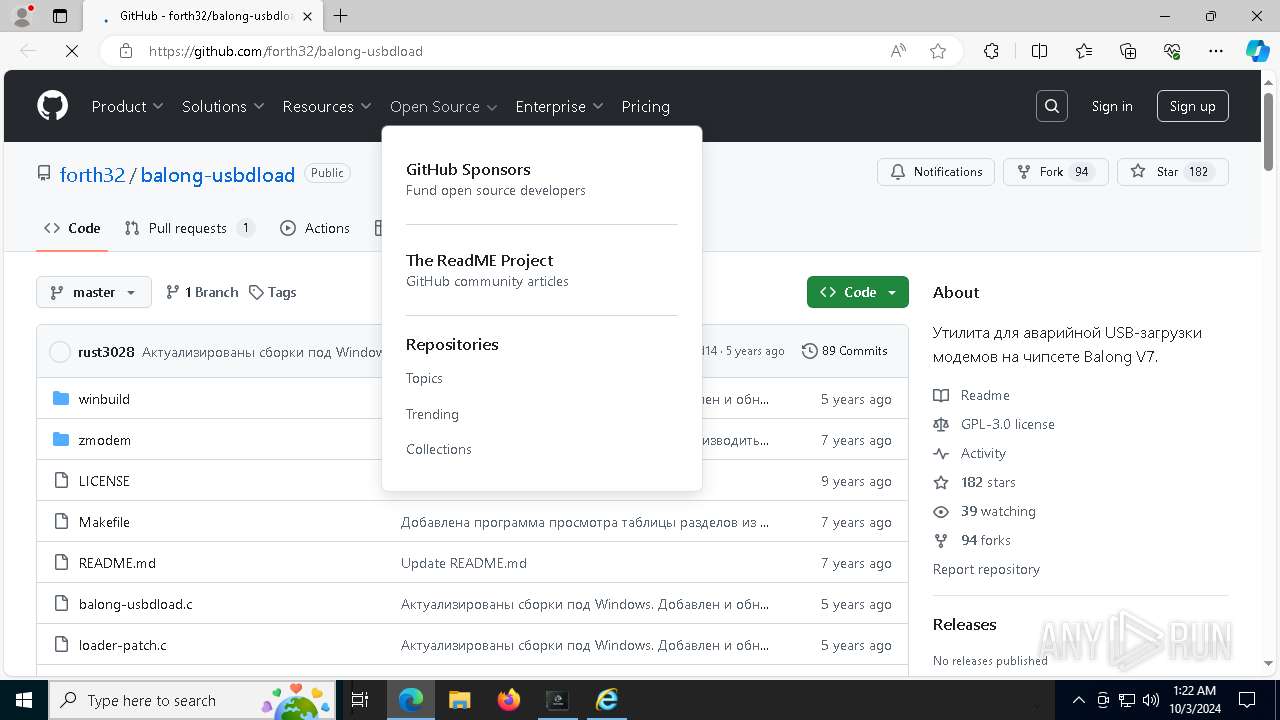
Task: Open the Favorites list icon
Action: pos(1084,51)
